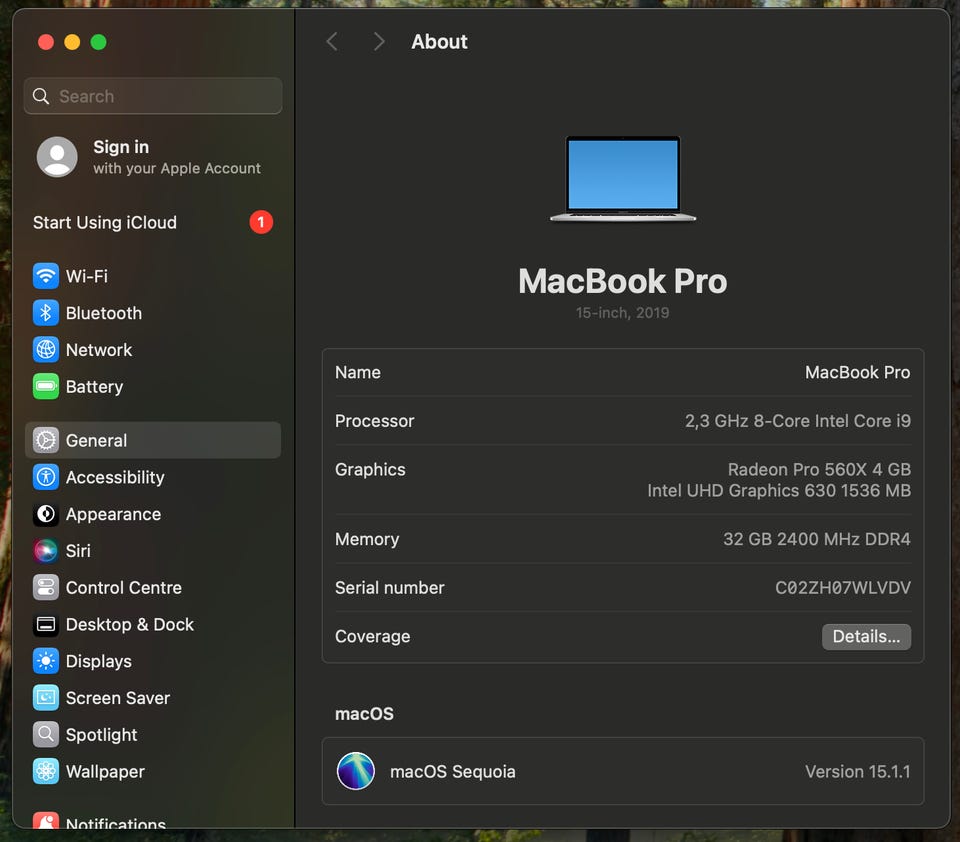Image resolution: width=960 pixels, height=842 pixels.
Task: Select Spotlight in the sidebar
Action: click(101, 735)
